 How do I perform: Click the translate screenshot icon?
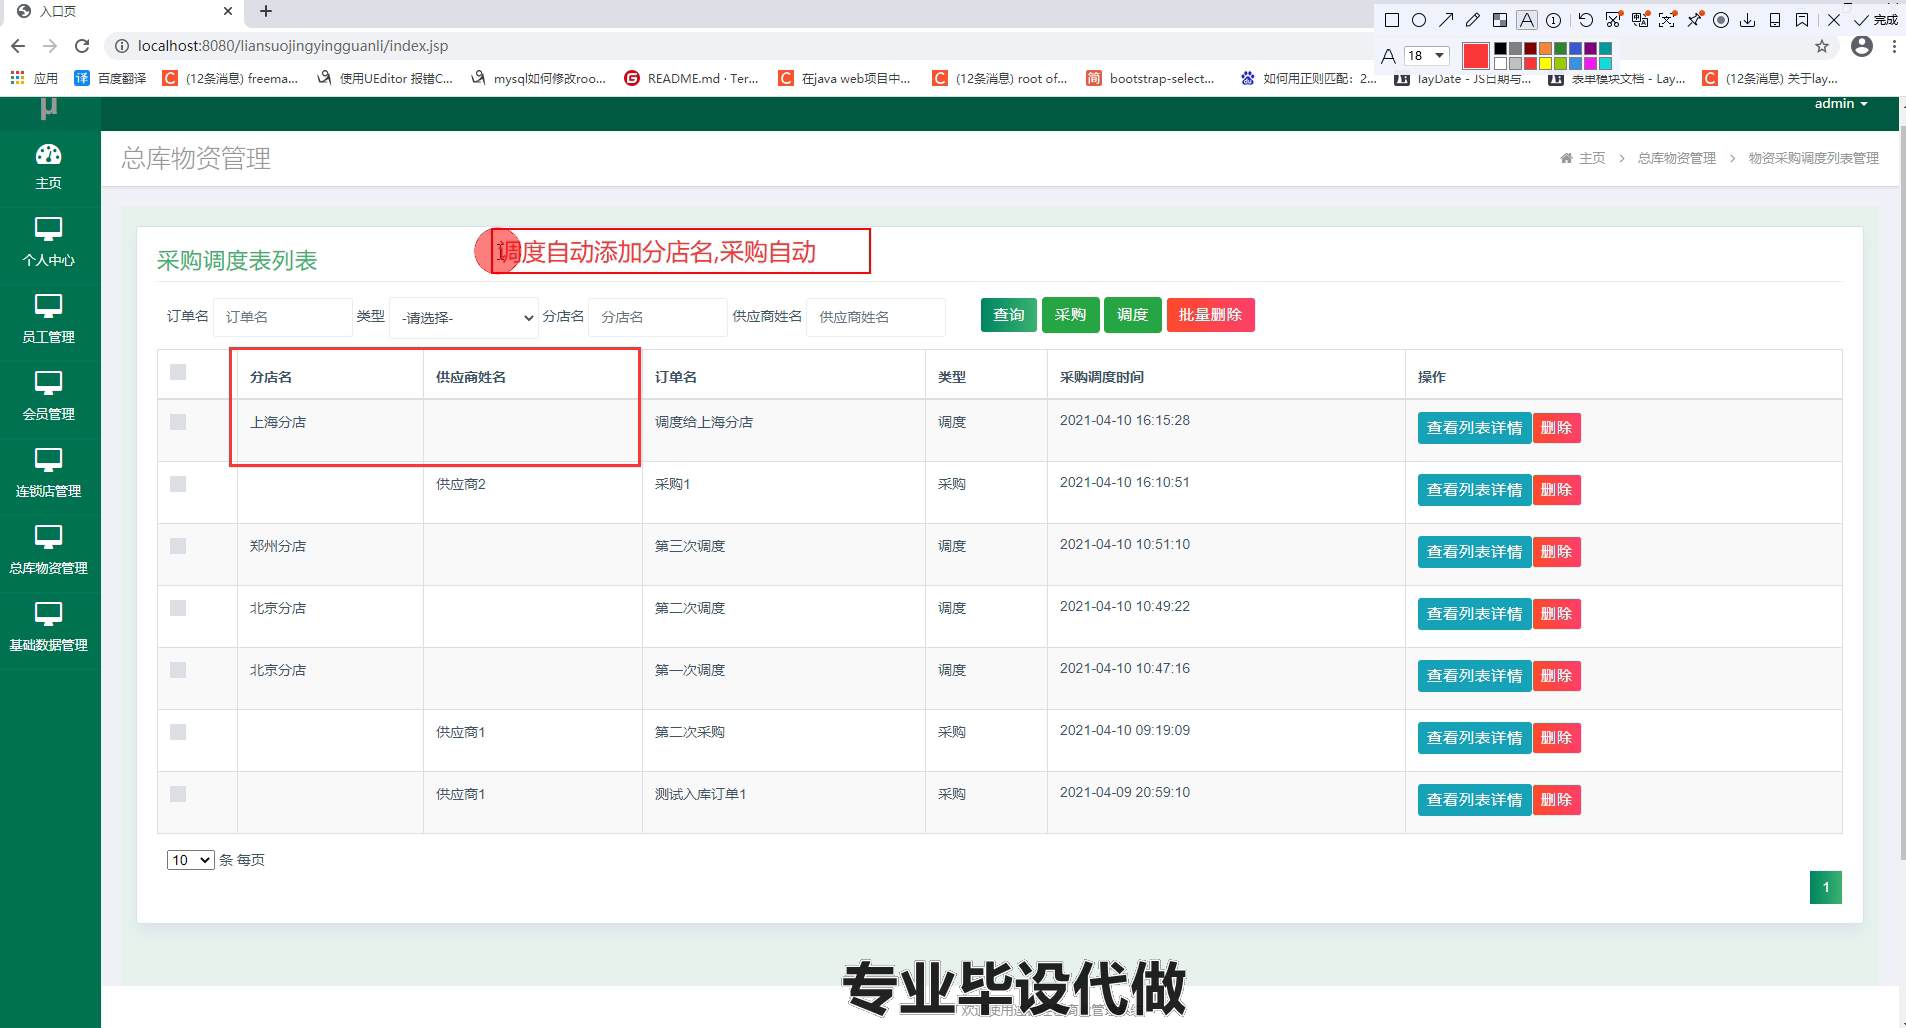(x=1640, y=20)
